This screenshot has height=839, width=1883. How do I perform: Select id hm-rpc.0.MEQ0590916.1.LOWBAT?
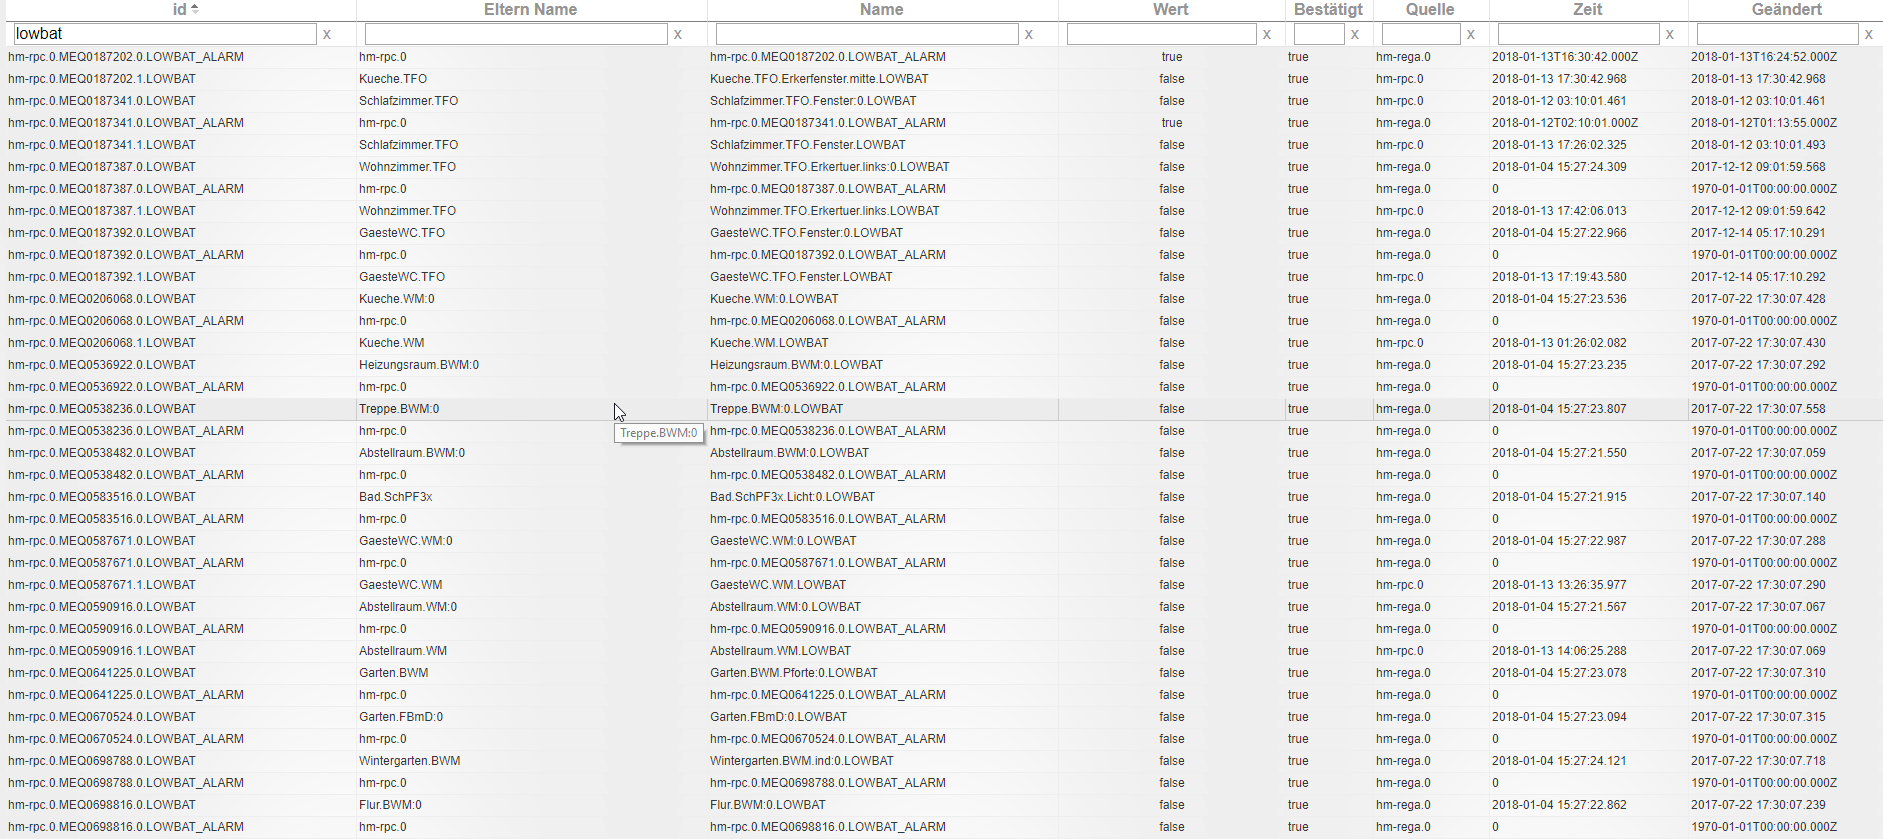click(x=102, y=651)
